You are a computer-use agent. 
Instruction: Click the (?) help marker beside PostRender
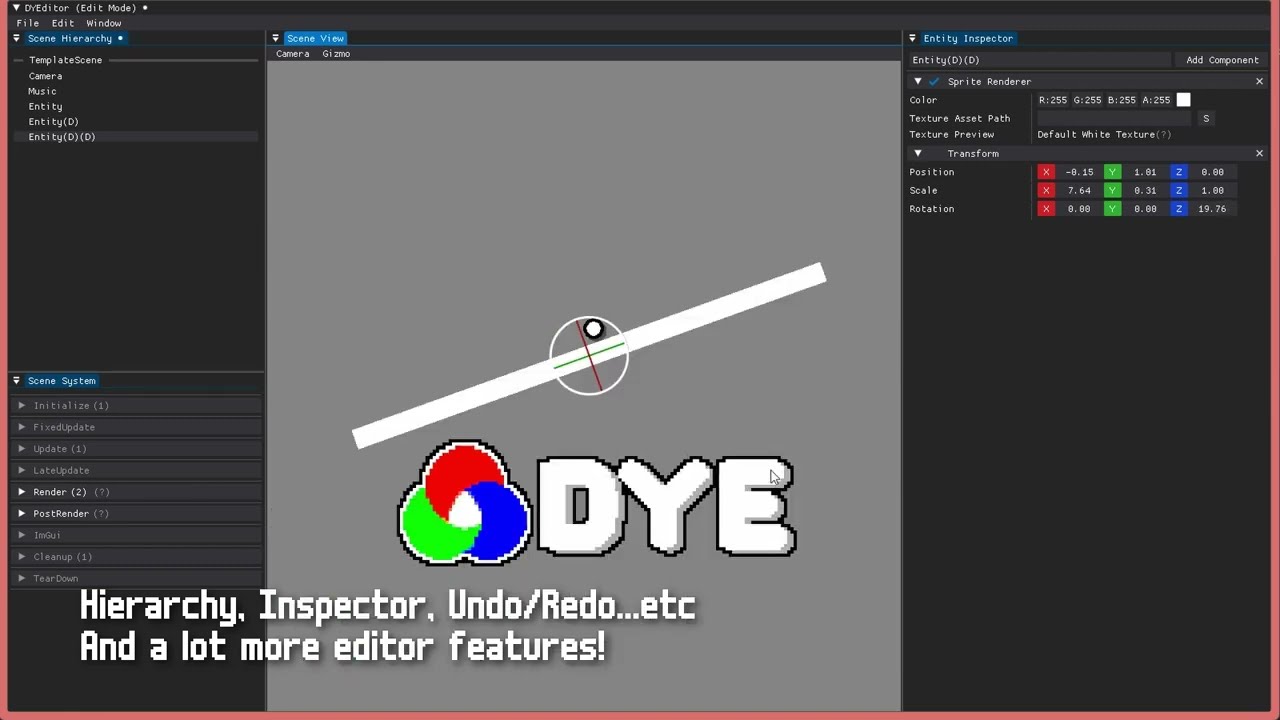coord(101,513)
